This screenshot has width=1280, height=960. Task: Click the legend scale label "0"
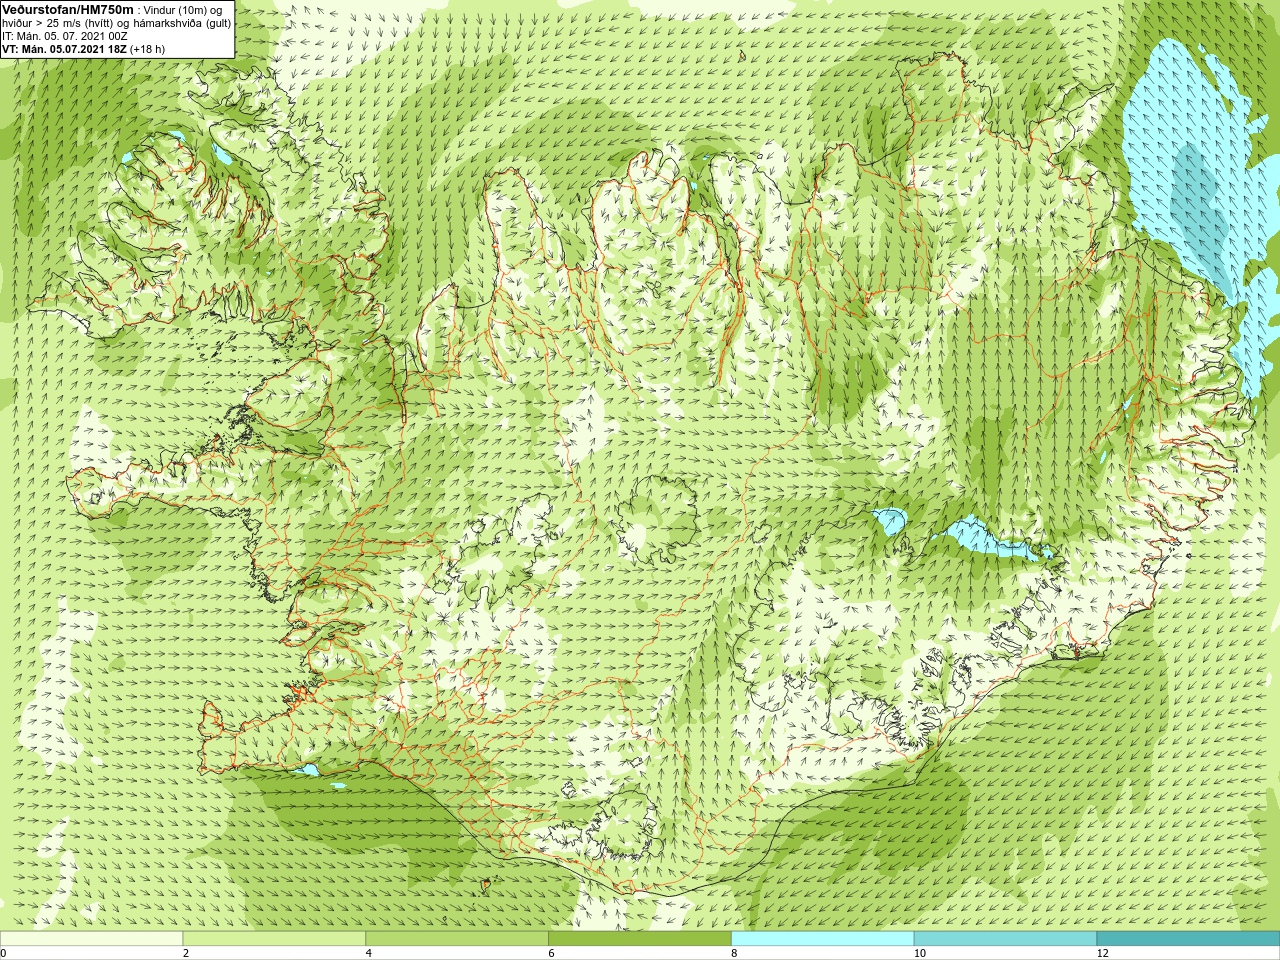coord(4,954)
